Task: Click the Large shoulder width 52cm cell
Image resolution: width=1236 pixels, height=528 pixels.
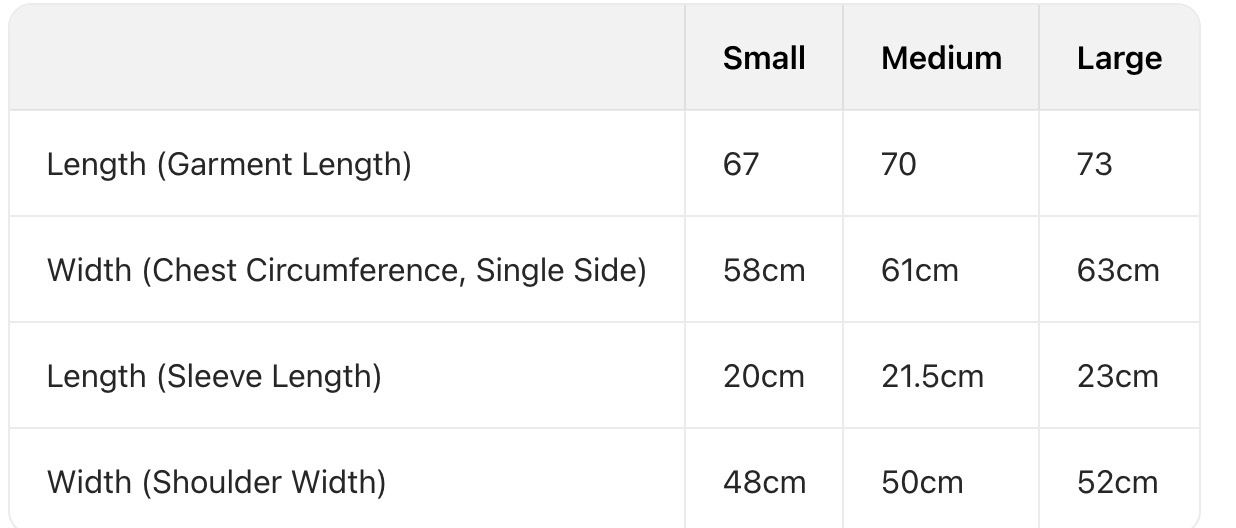Action: click(1118, 482)
